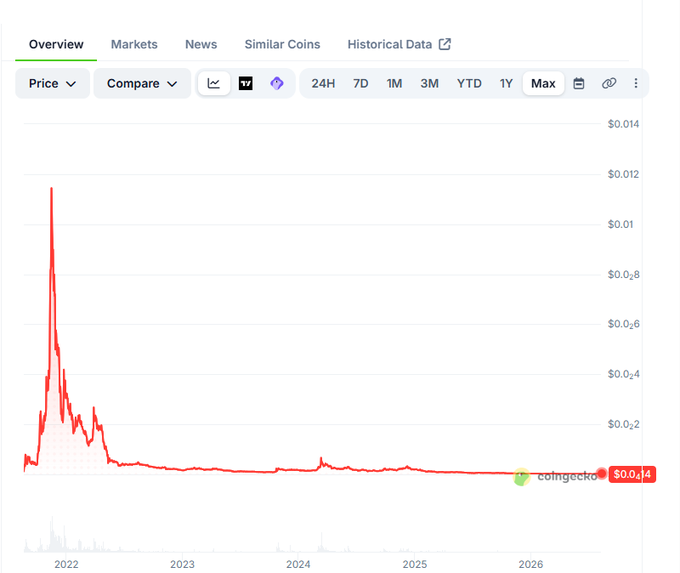Viewport: 680px width, 573px height.
Task: Click the 2024 x-axis label
Action: 298,564
